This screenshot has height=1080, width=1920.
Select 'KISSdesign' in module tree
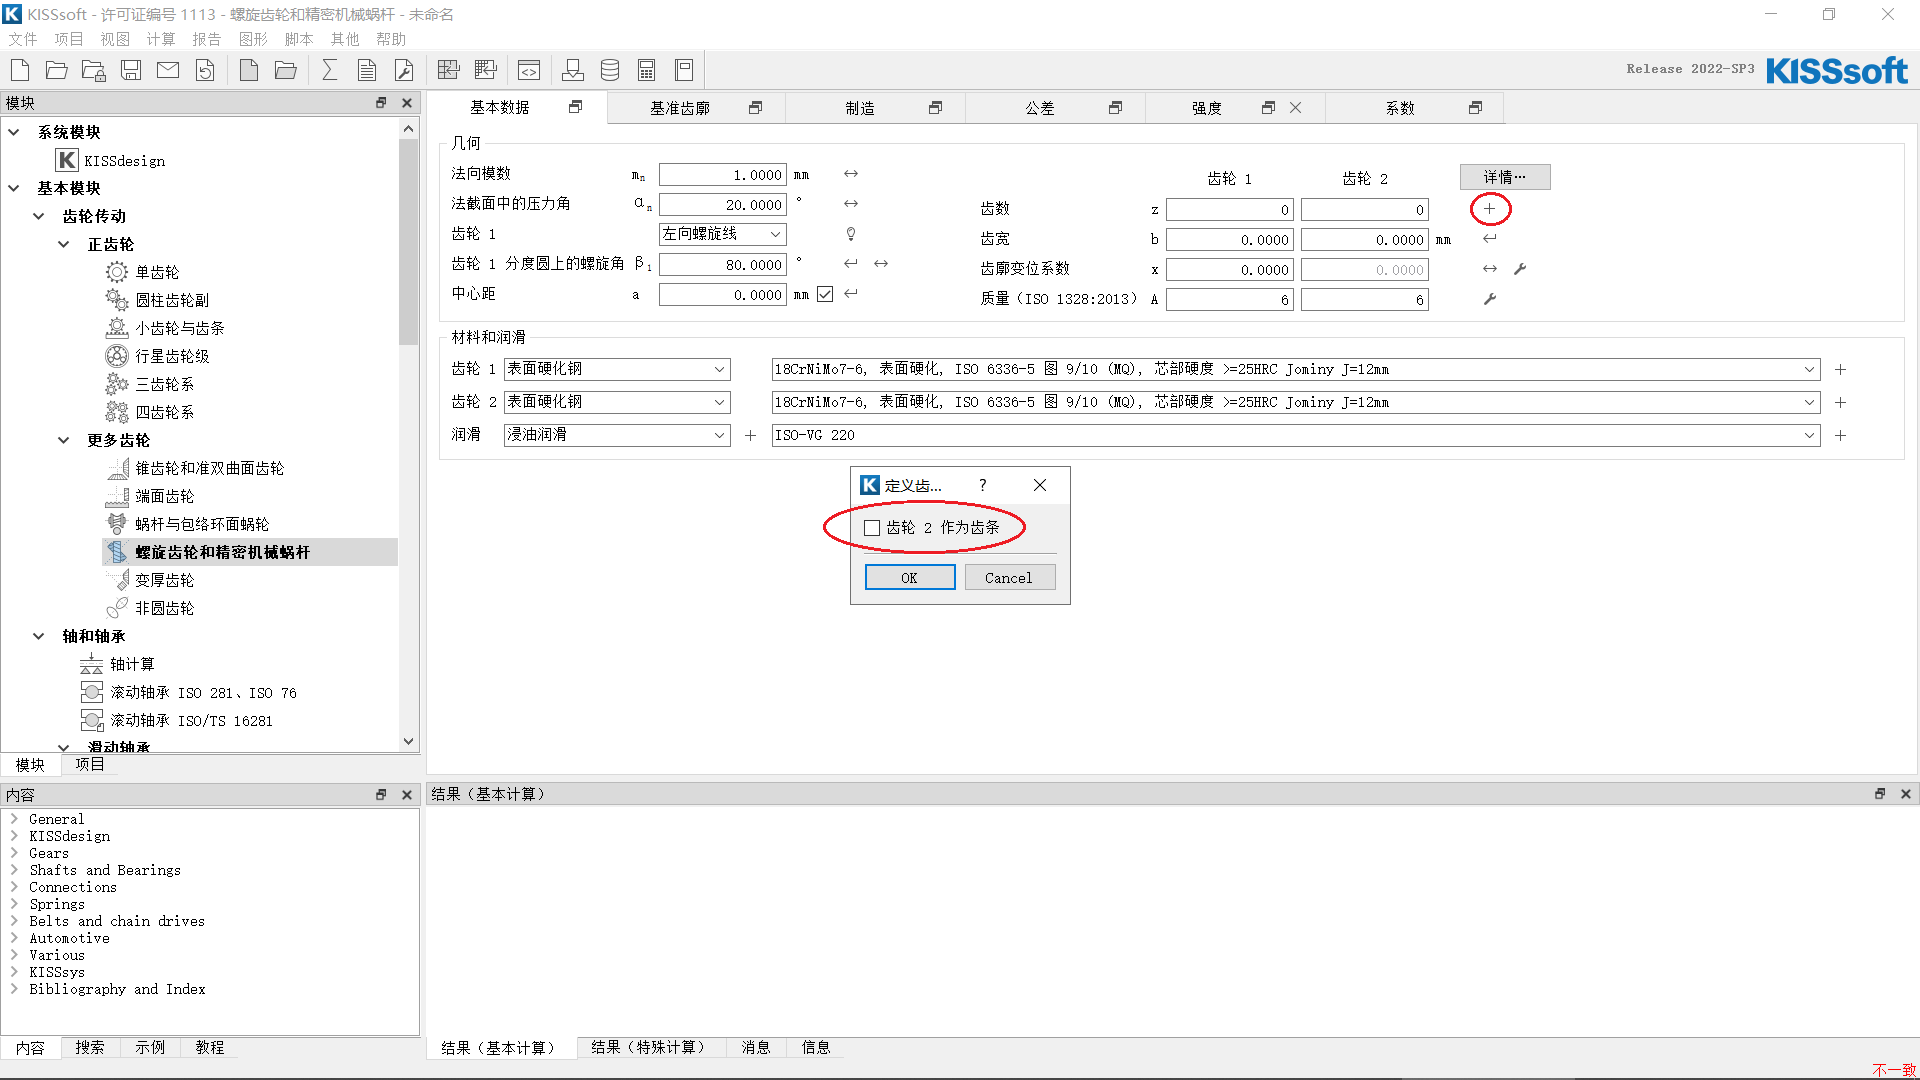coord(124,160)
